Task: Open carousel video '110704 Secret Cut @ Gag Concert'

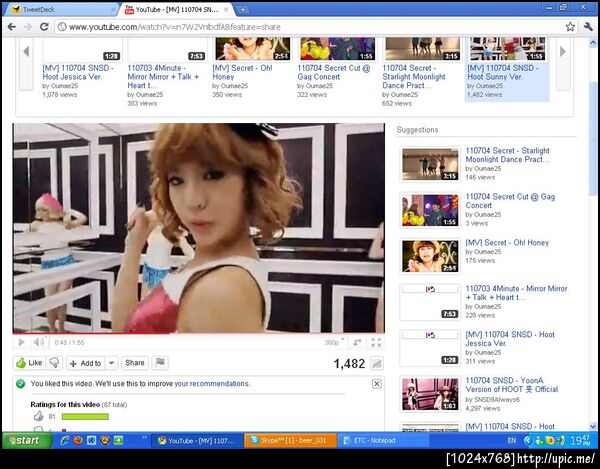Action: click(334, 72)
